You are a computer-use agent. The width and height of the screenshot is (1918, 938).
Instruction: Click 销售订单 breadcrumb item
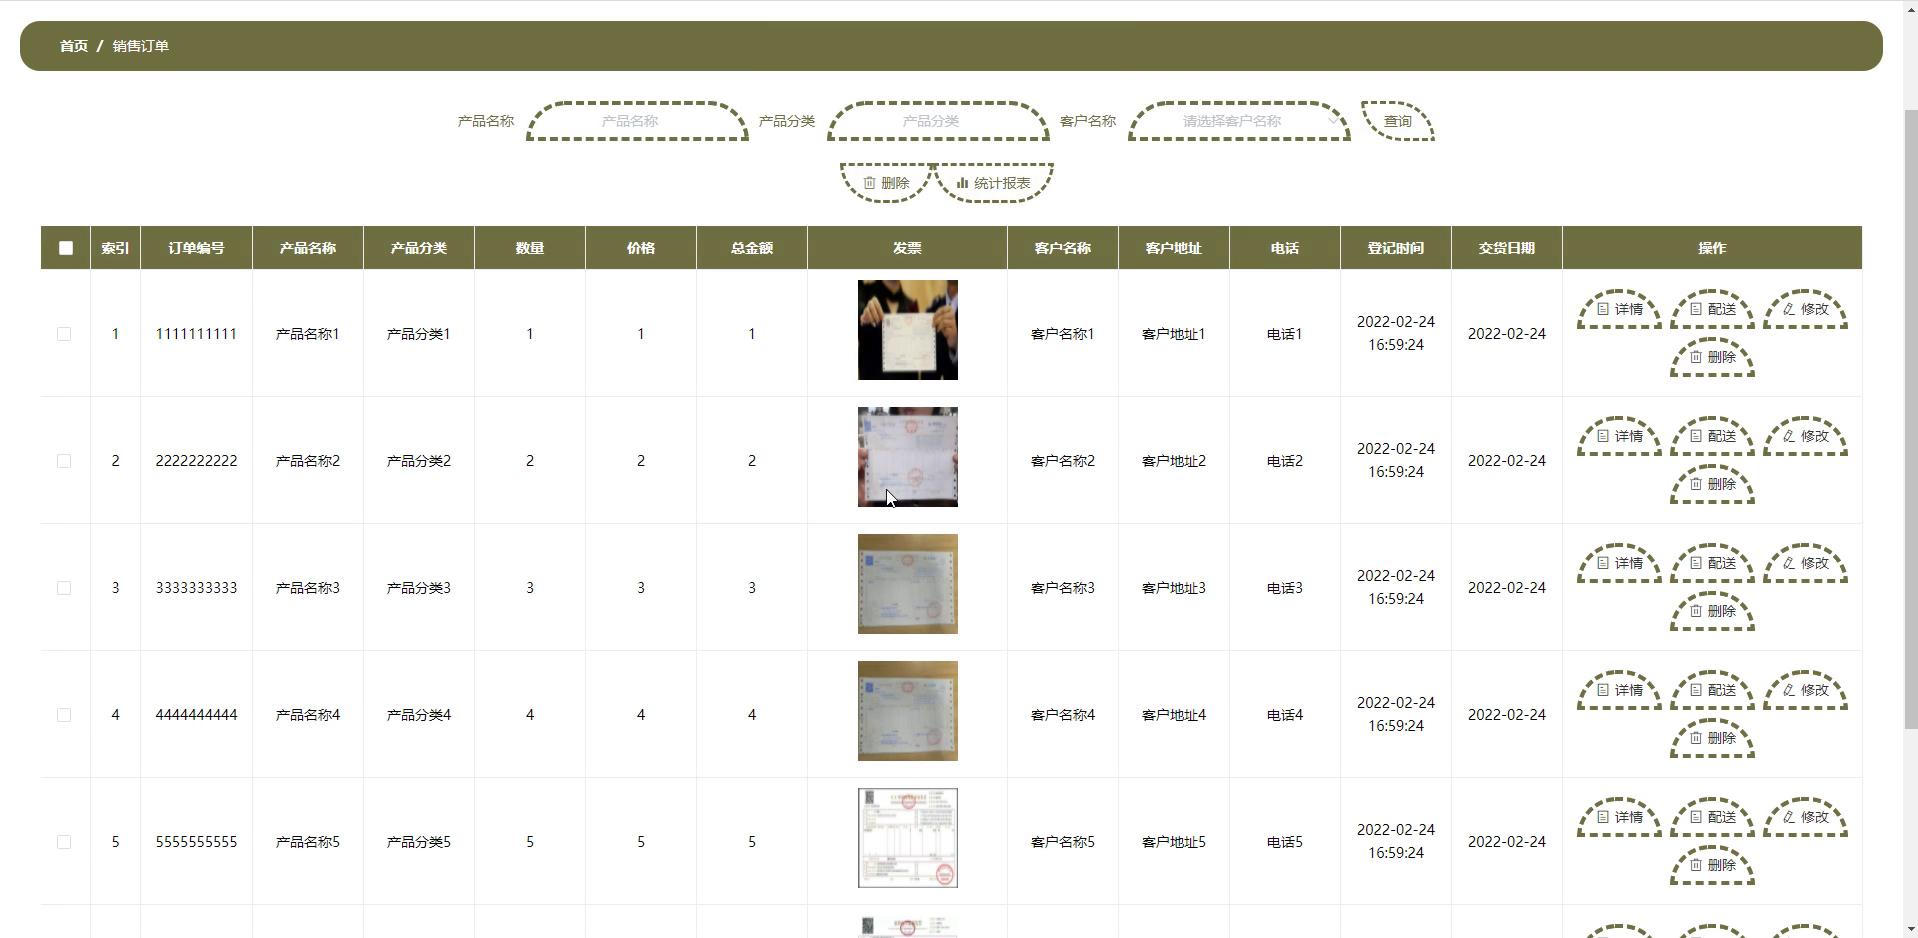(x=141, y=46)
